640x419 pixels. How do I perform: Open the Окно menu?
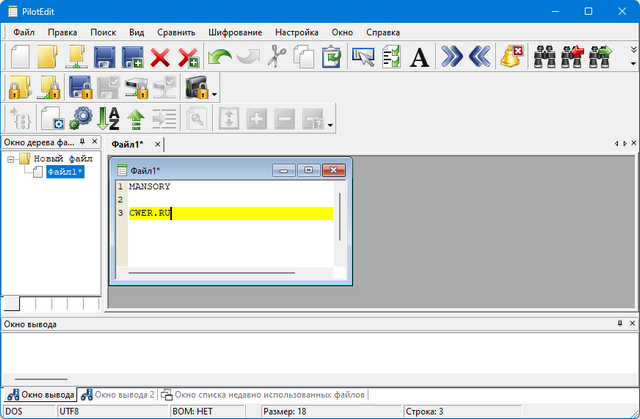coord(342,32)
